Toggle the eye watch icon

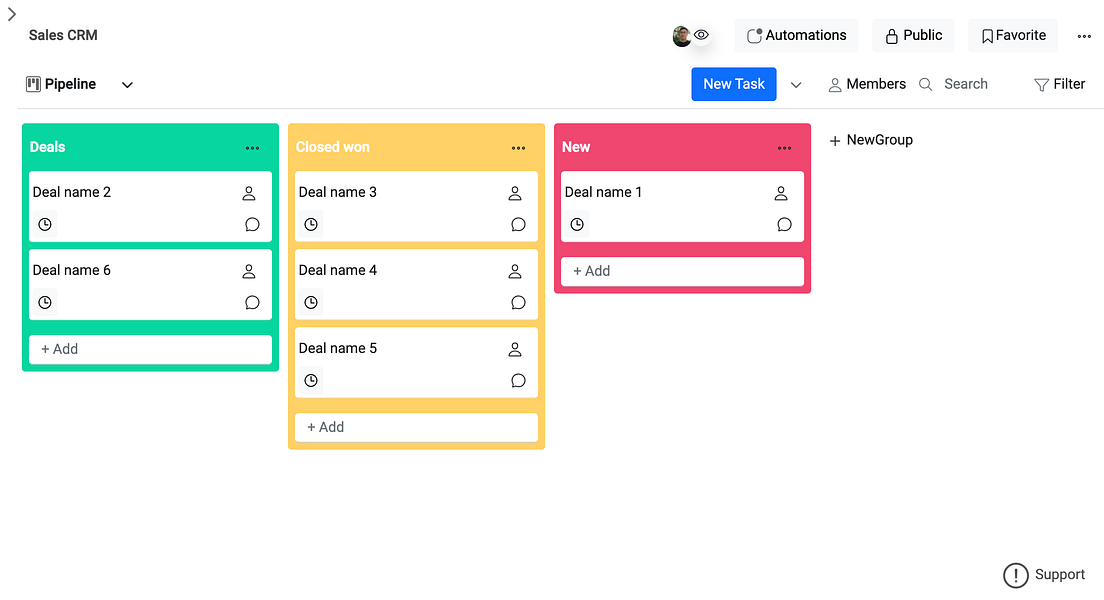[702, 35]
